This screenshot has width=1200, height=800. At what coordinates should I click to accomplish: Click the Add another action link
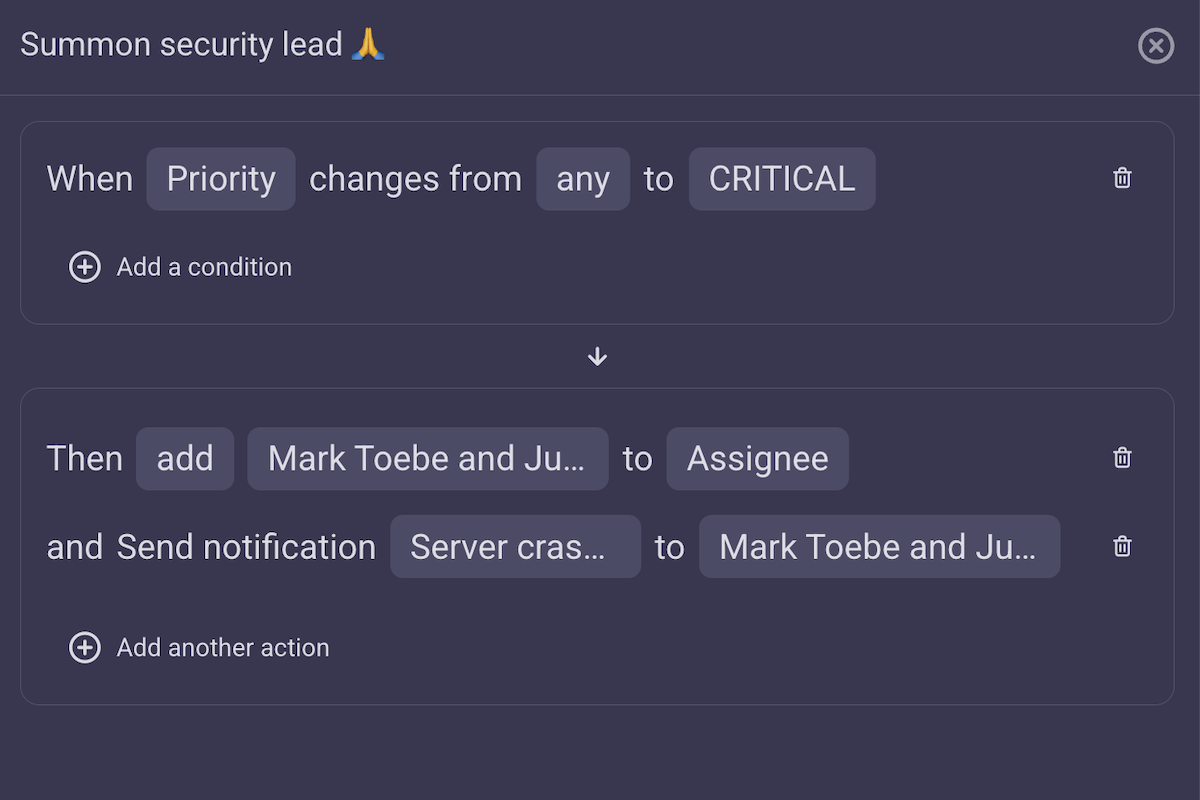223,648
